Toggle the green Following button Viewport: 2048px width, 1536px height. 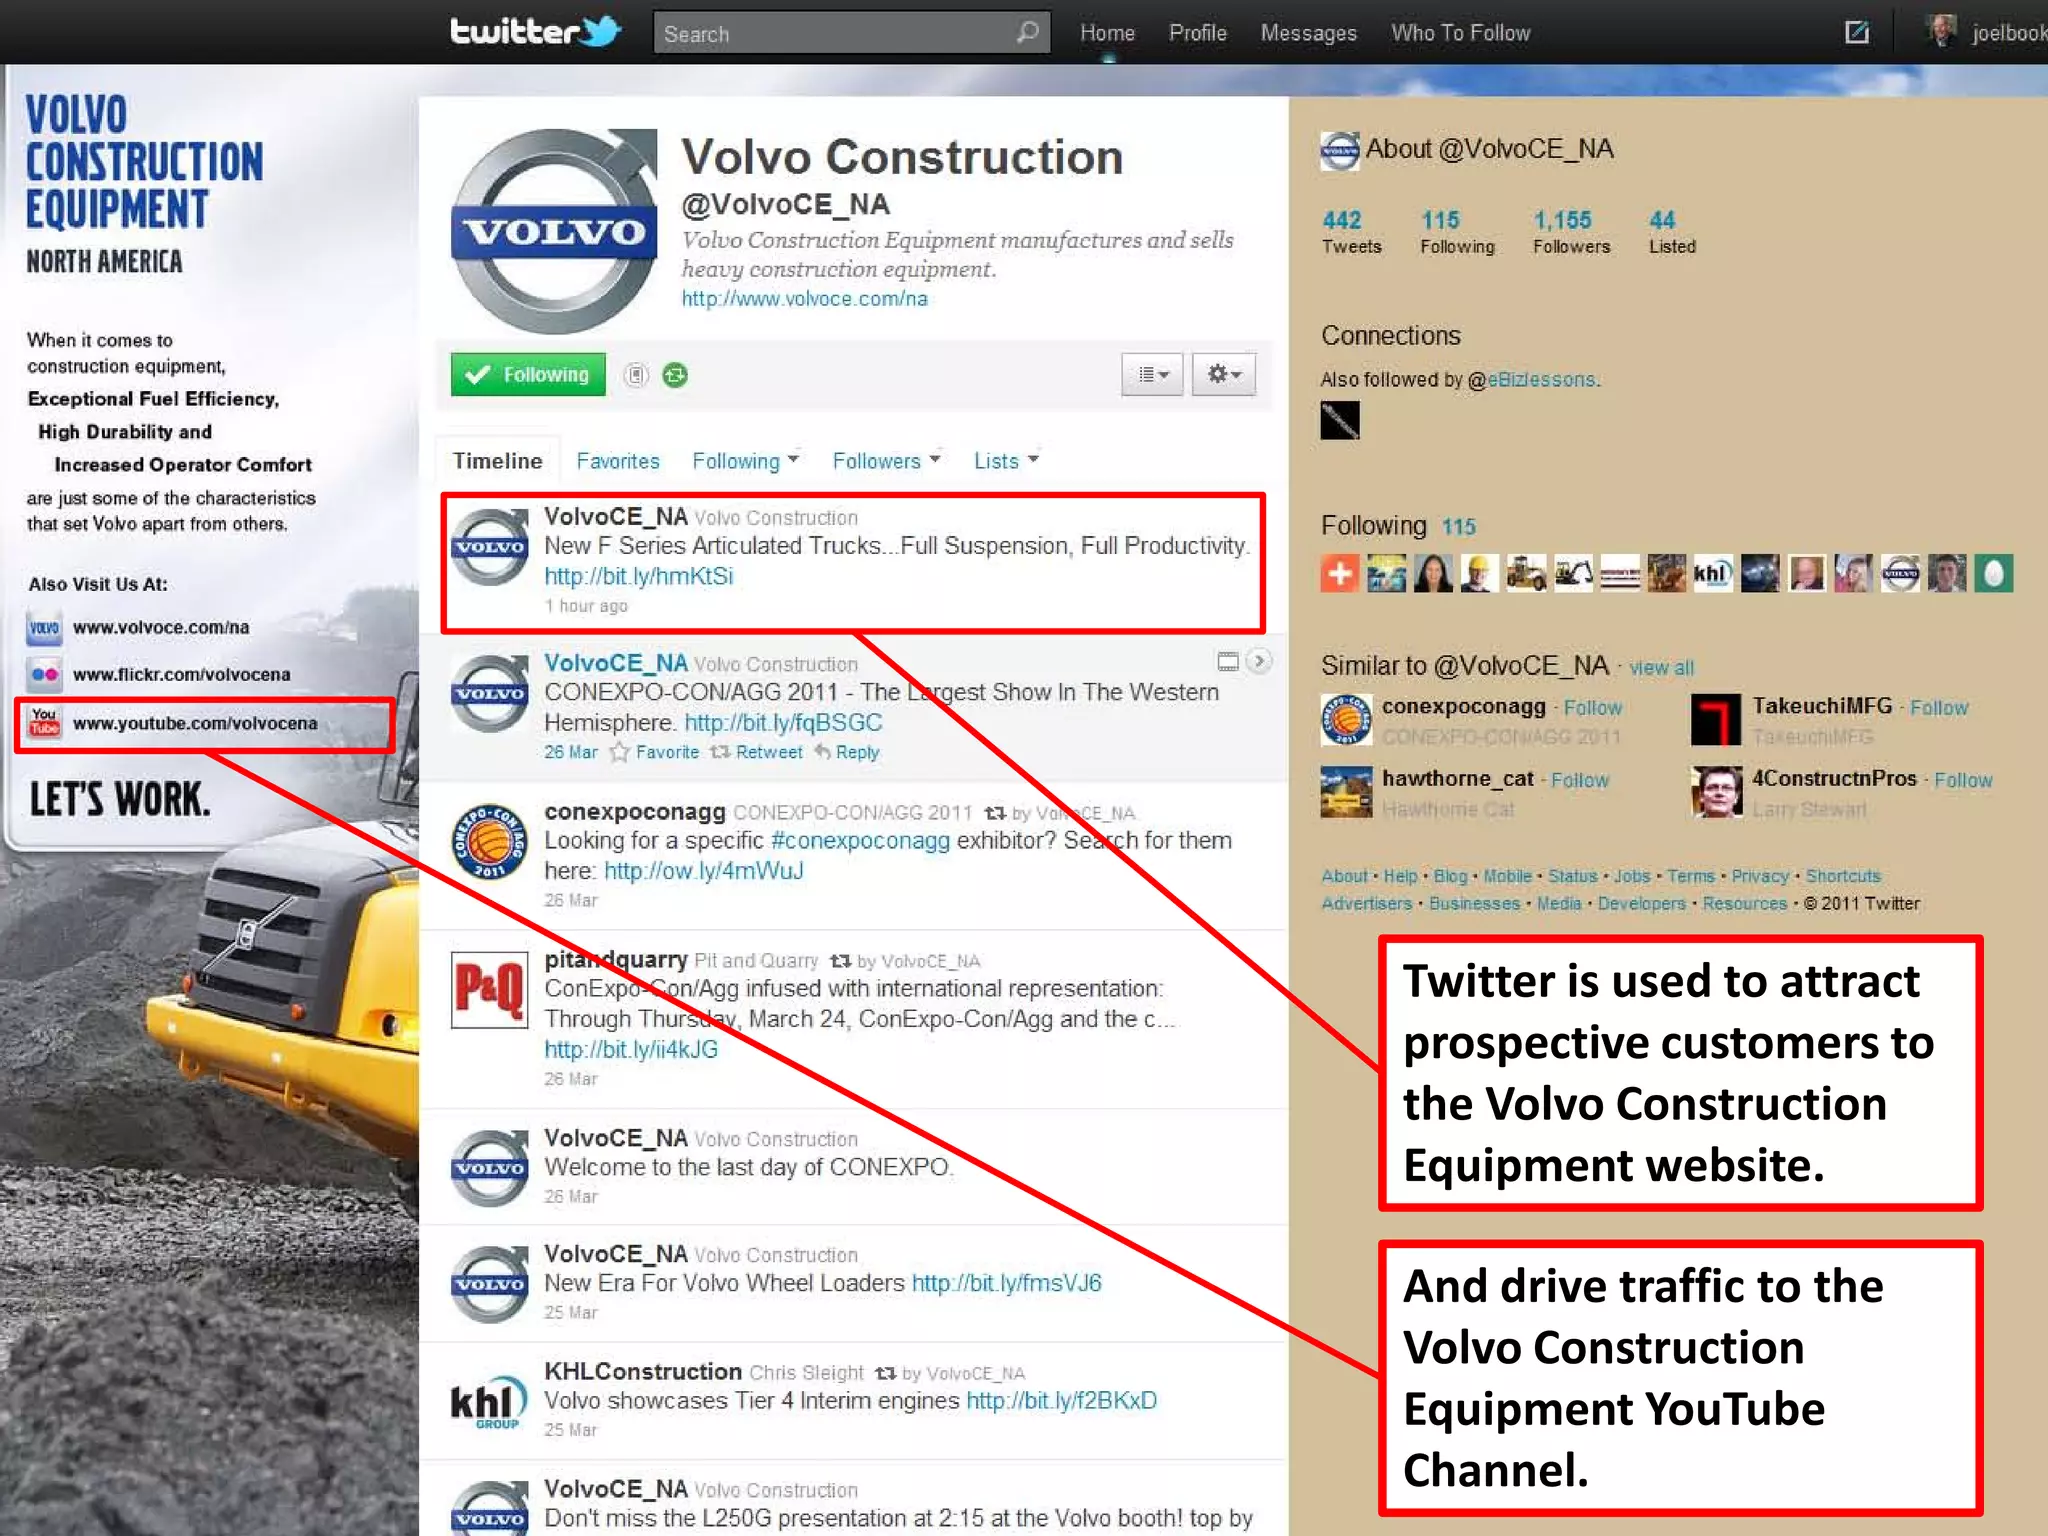click(x=528, y=374)
